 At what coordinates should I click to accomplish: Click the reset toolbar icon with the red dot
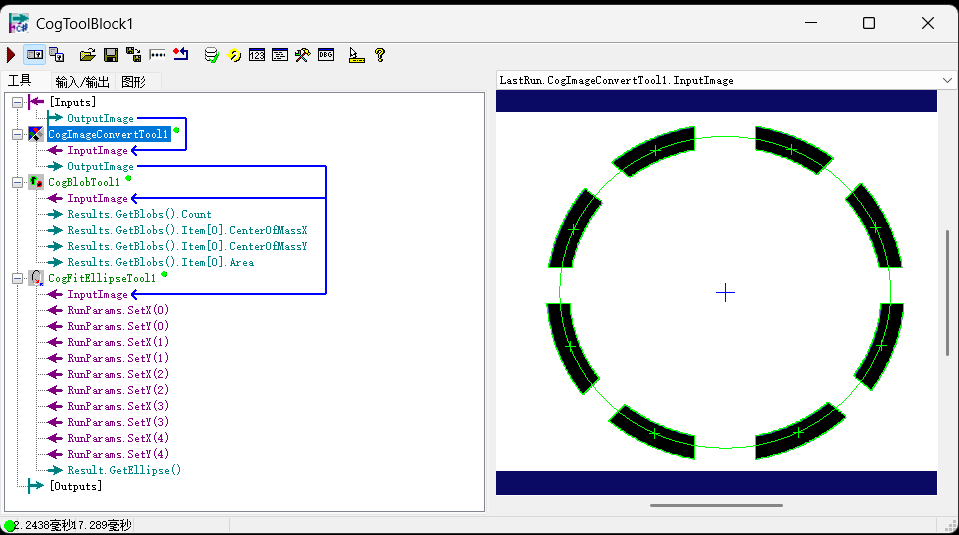(180, 55)
